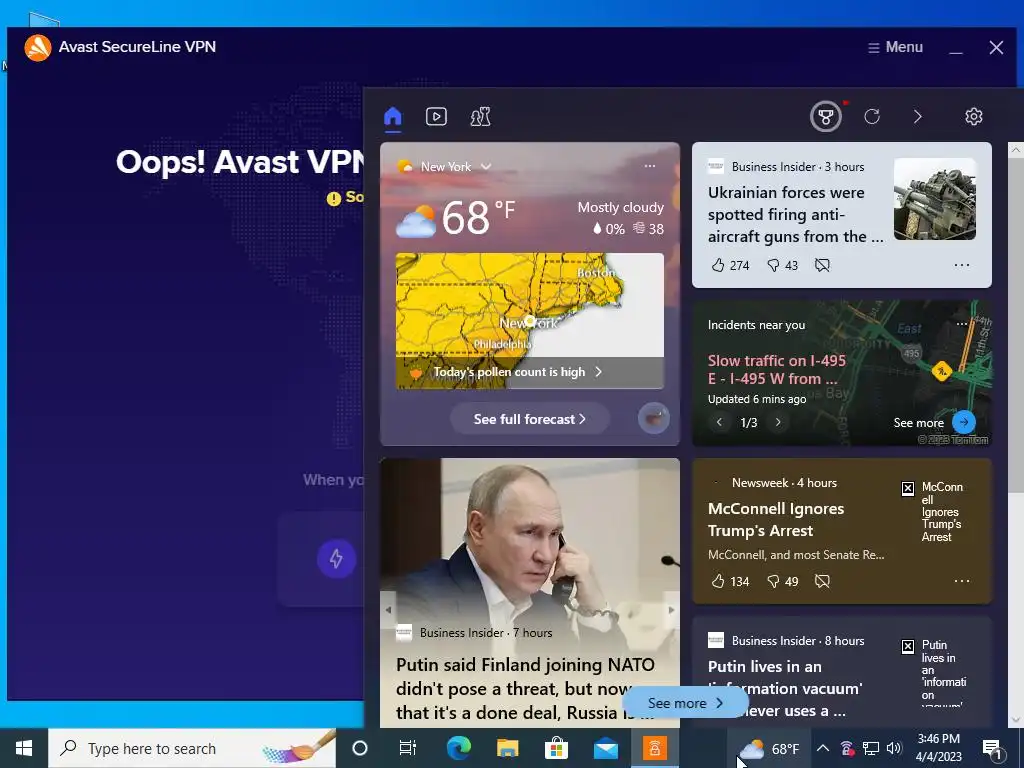
Task: Click the Avast VPN tray icon
Action: (846, 748)
